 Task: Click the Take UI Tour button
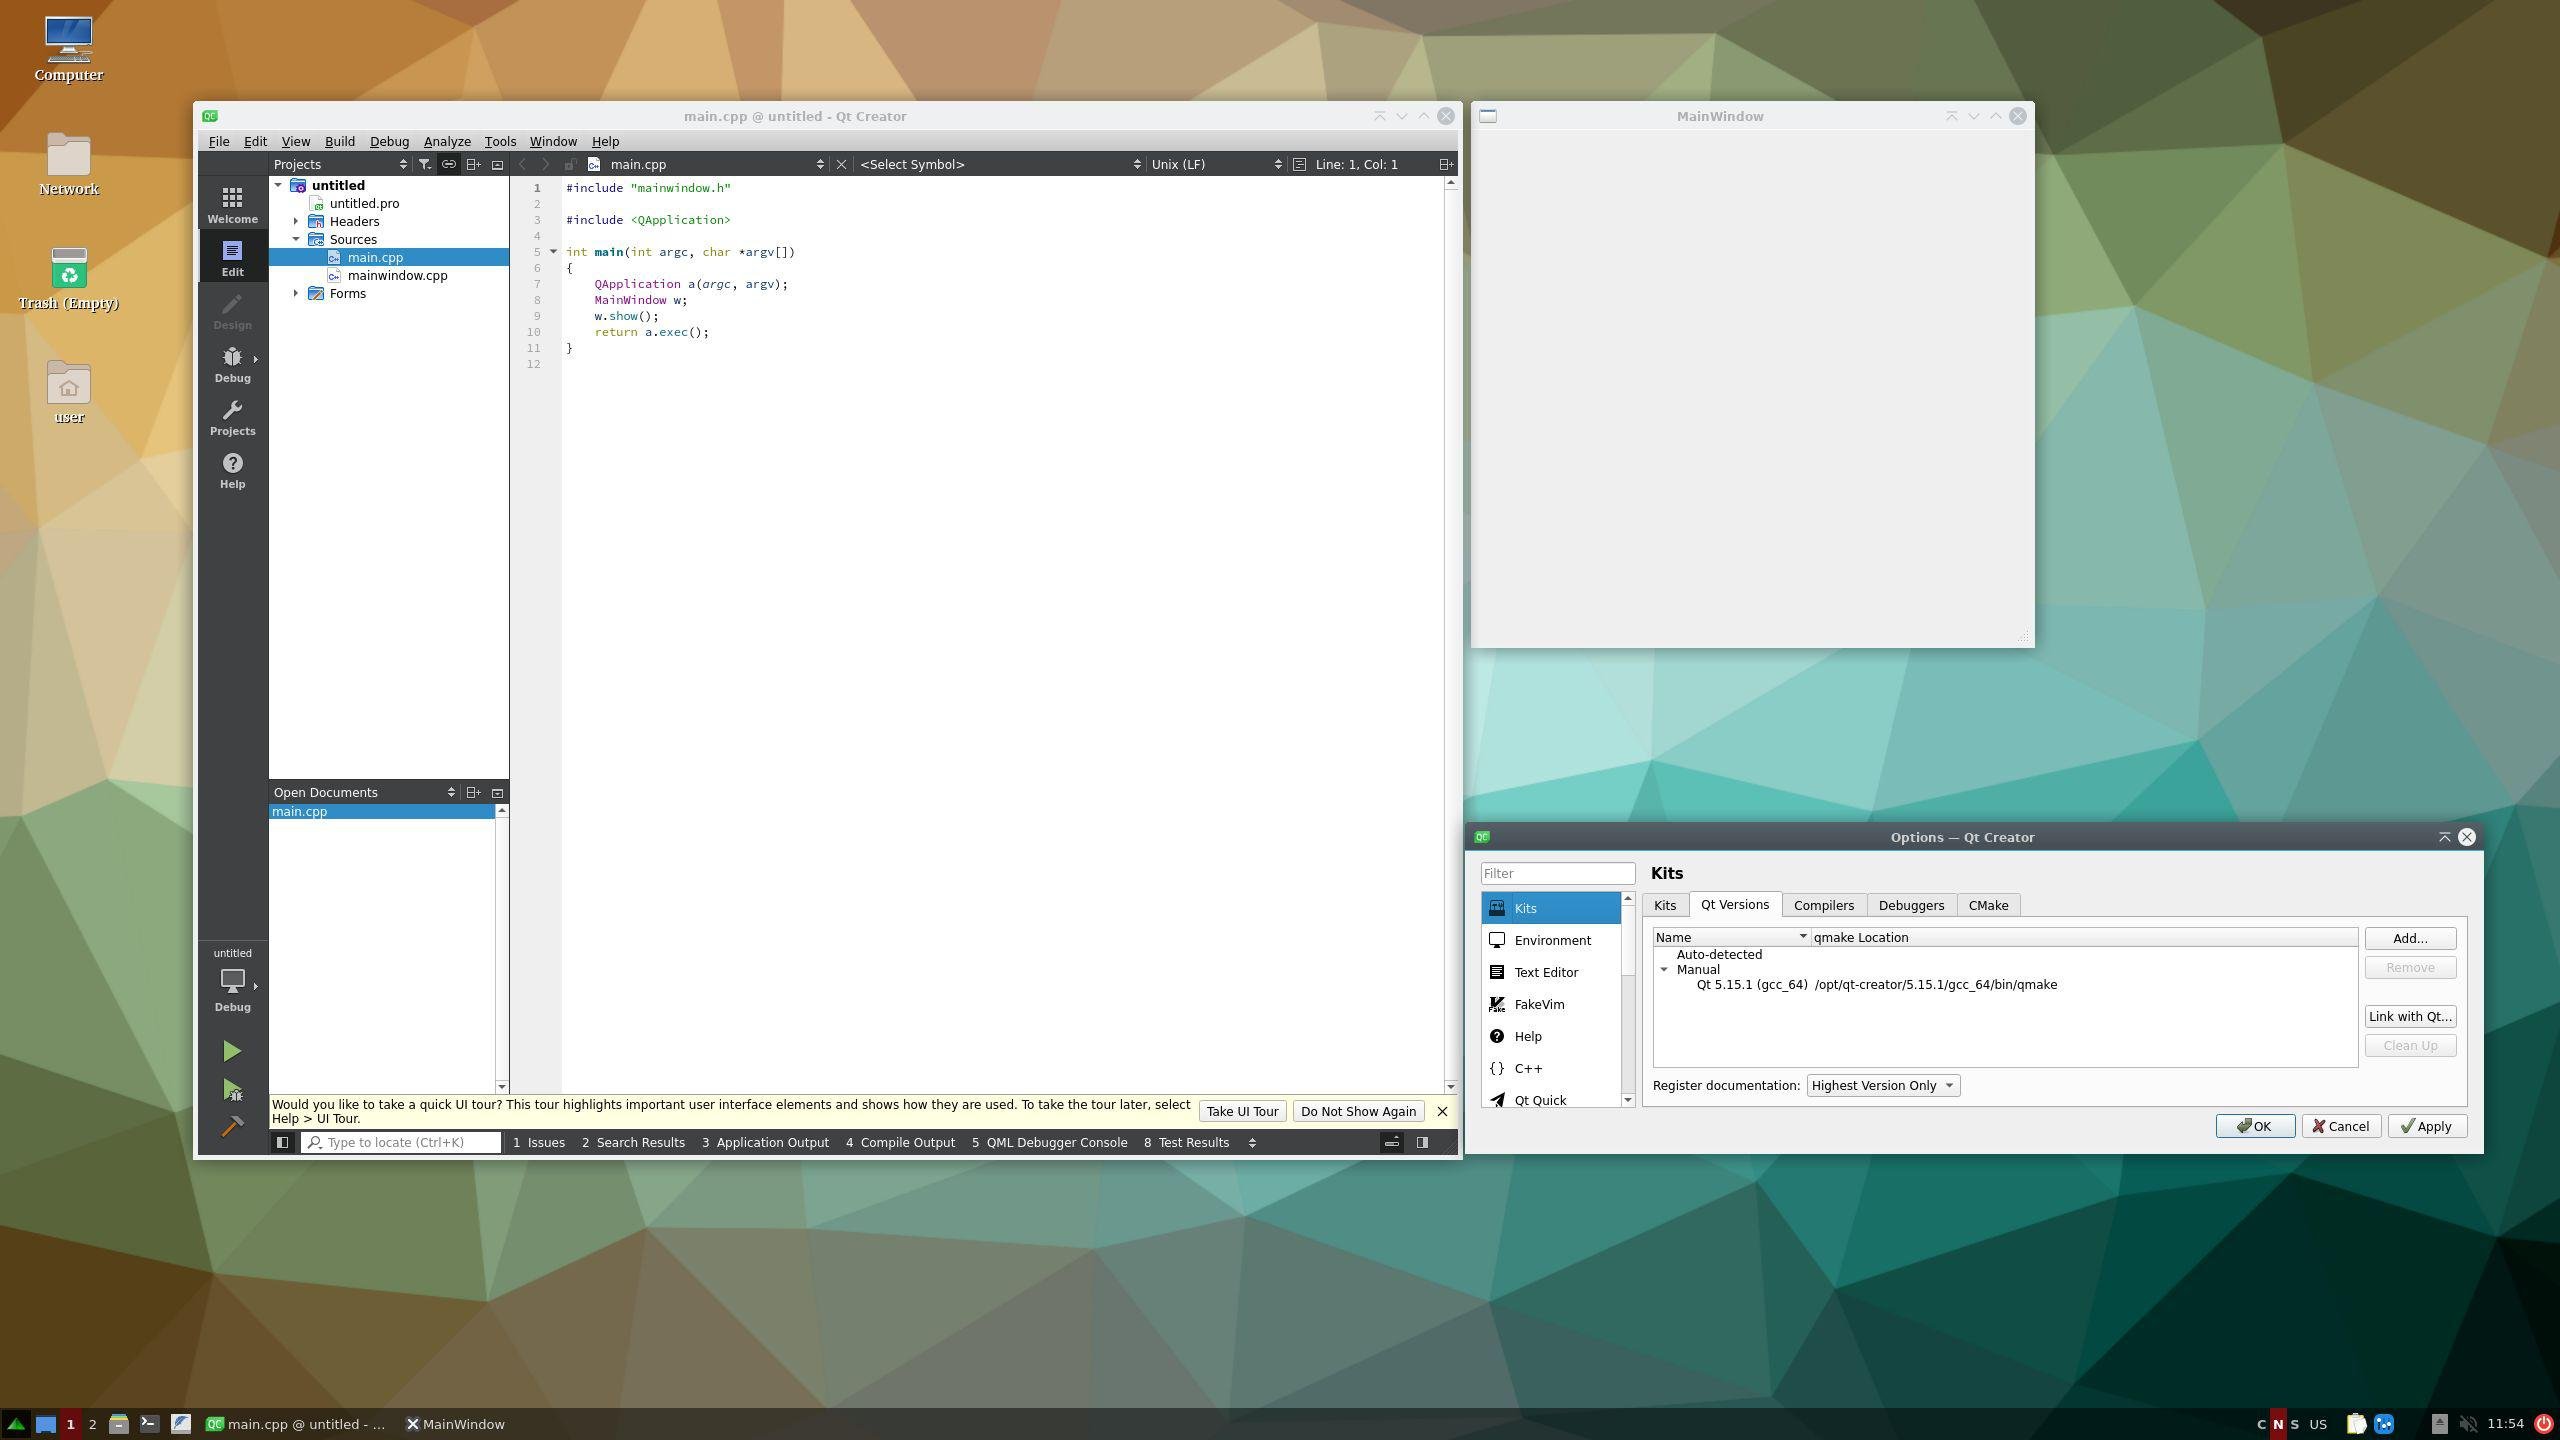[1241, 1111]
